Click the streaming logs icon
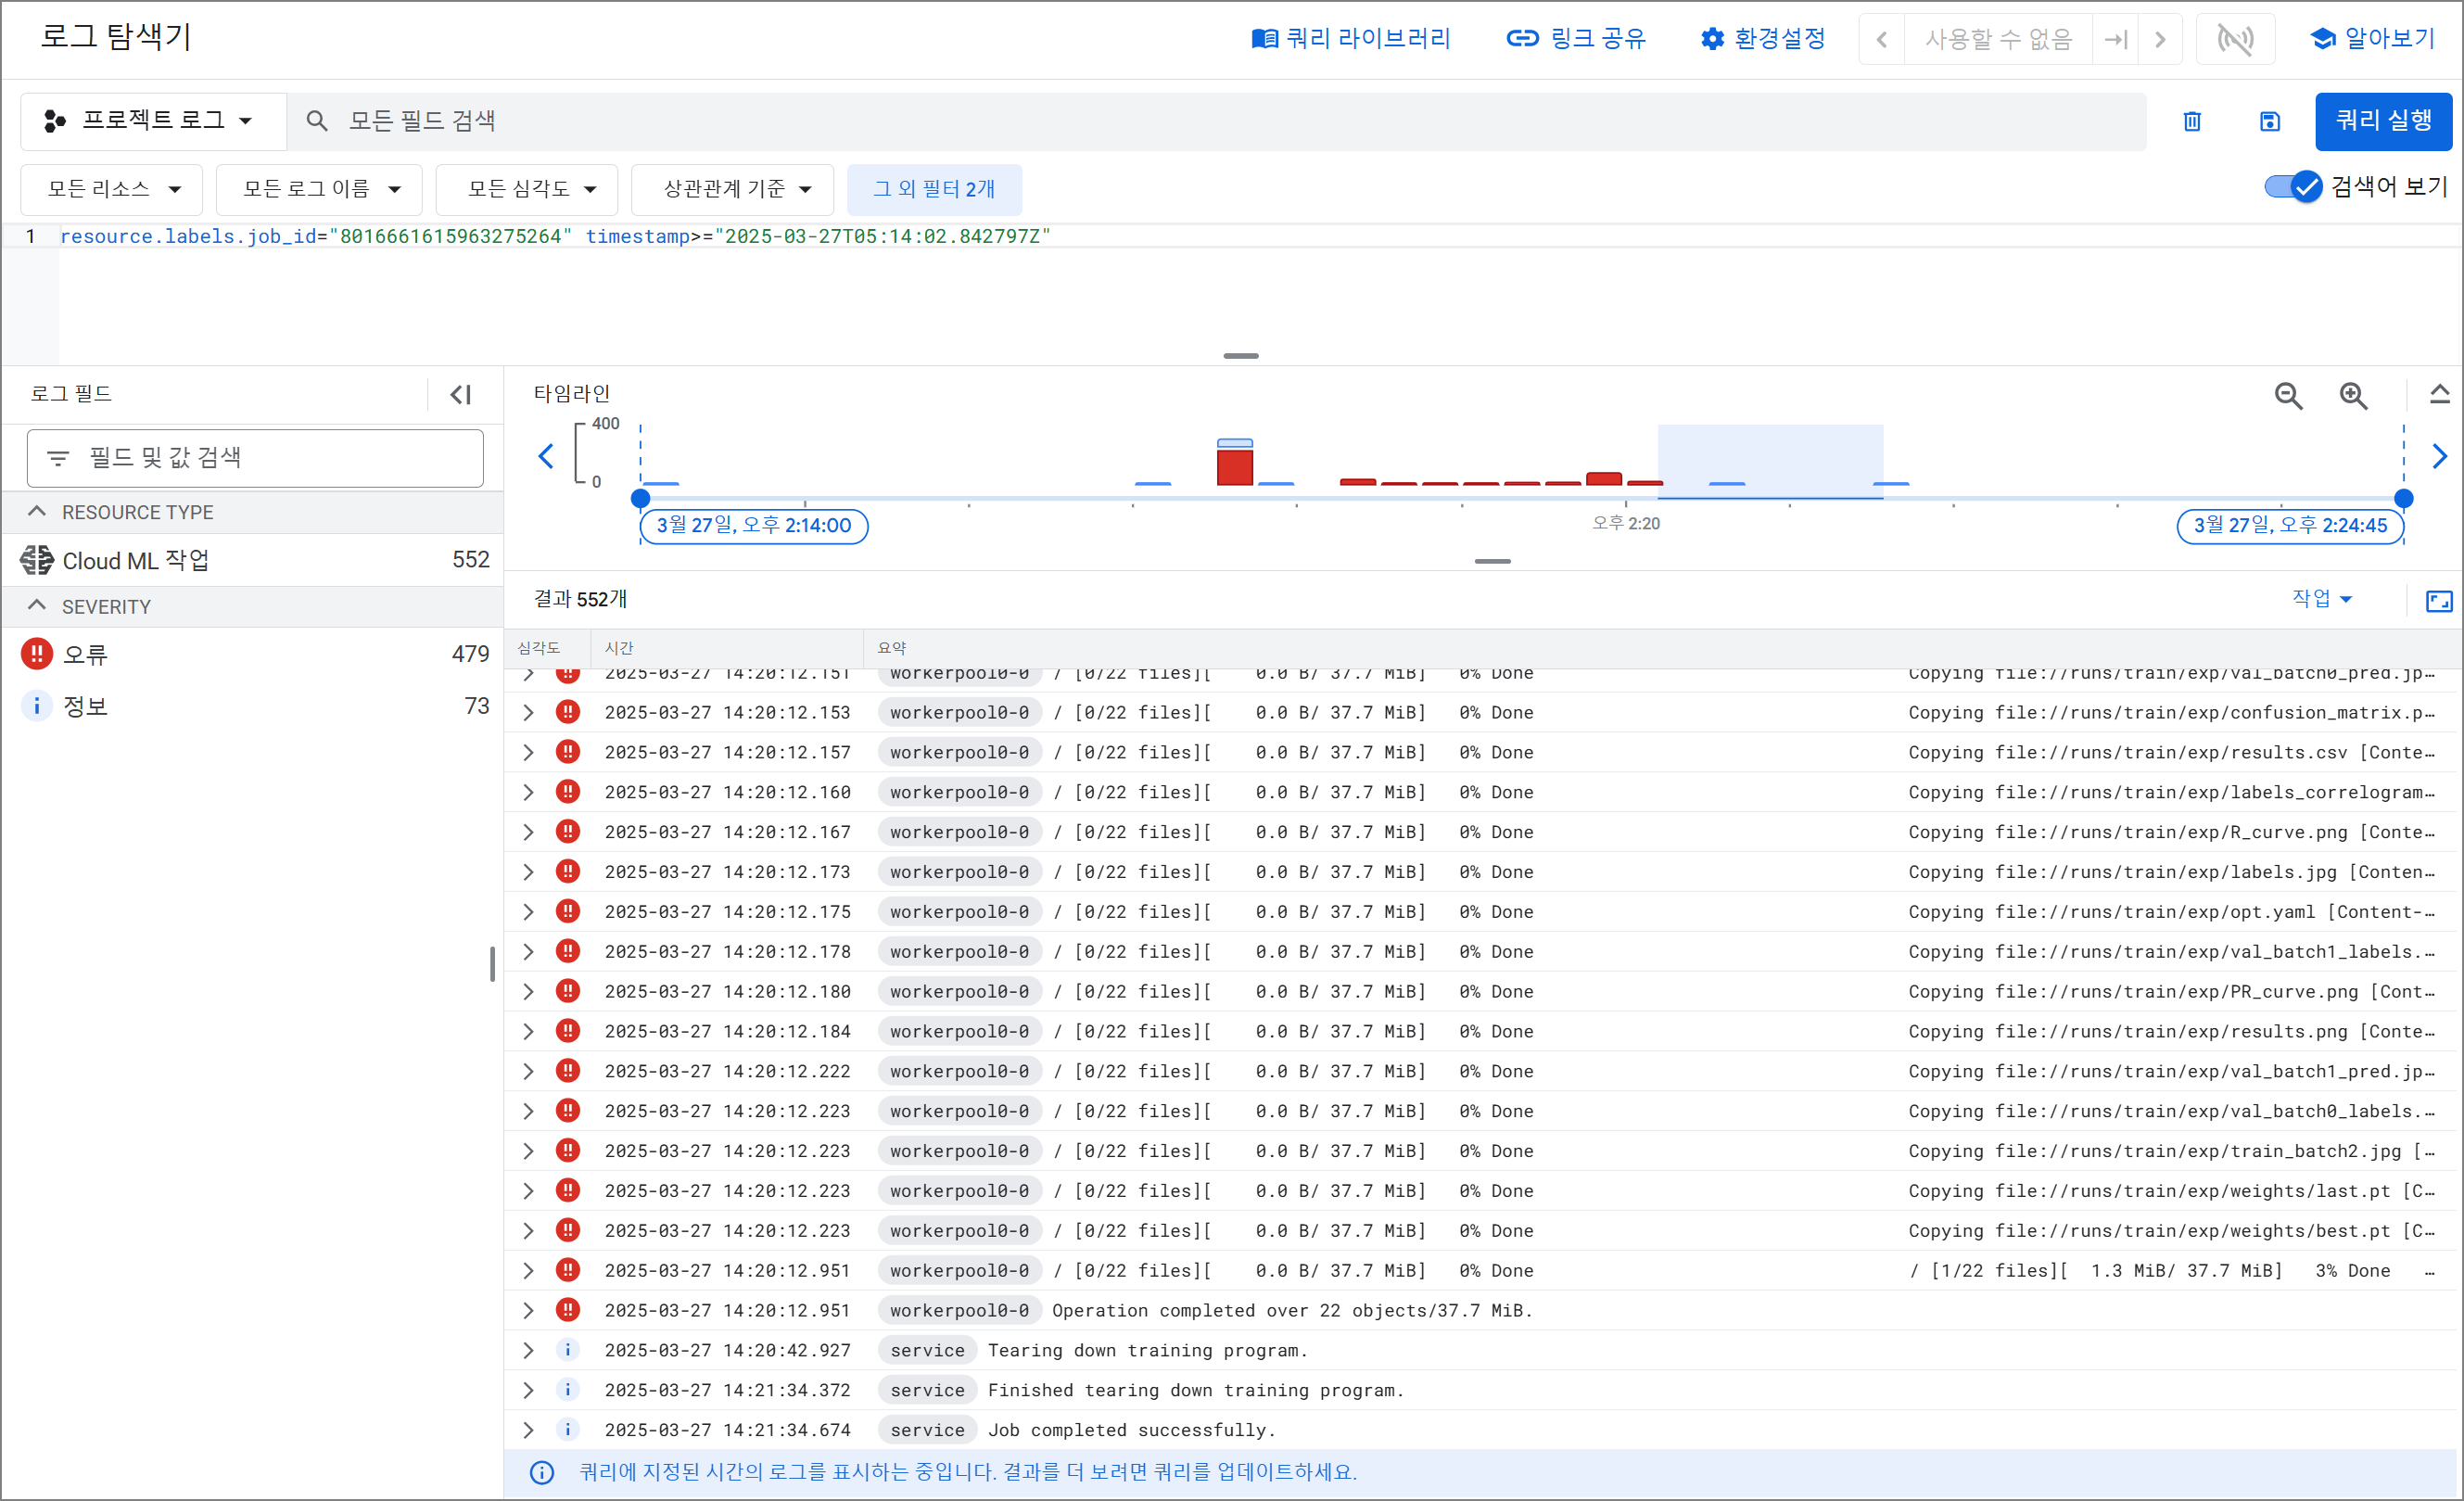Screen dimensions: 2464x1501 click(2235, 39)
